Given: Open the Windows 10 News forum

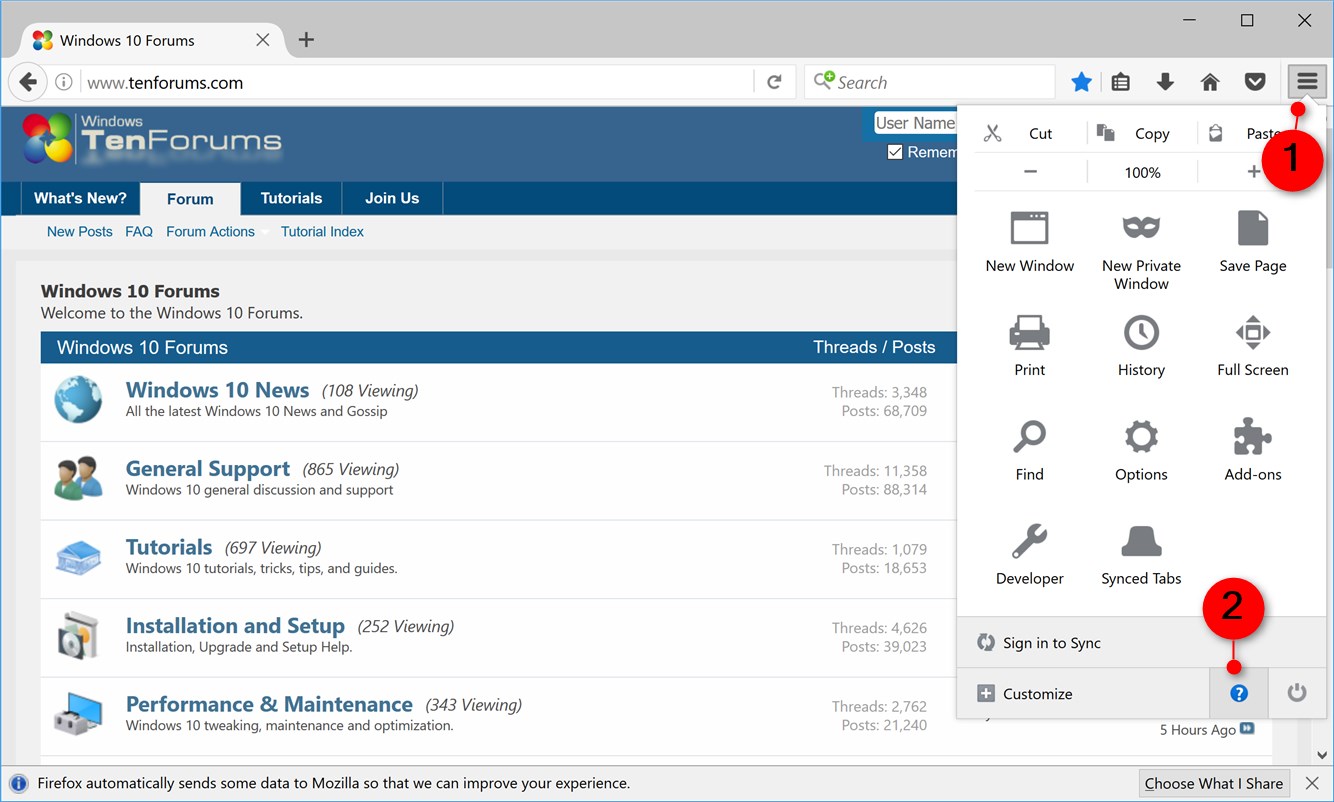Looking at the screenshot, I should coord(217,390).
